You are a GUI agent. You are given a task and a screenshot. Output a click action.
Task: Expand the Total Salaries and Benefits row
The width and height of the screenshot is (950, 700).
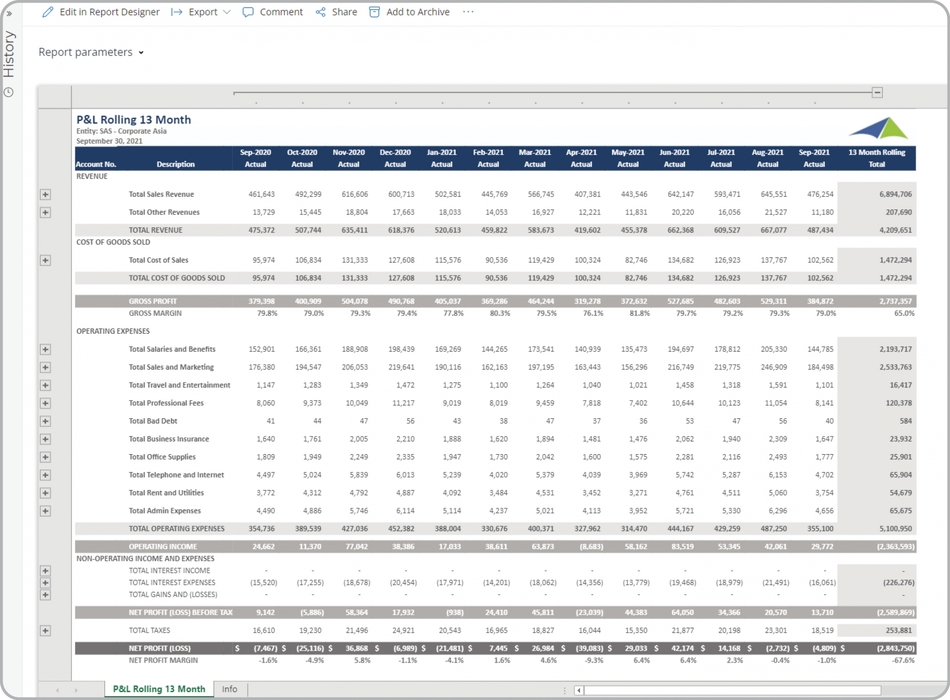[x=45, y=350]
